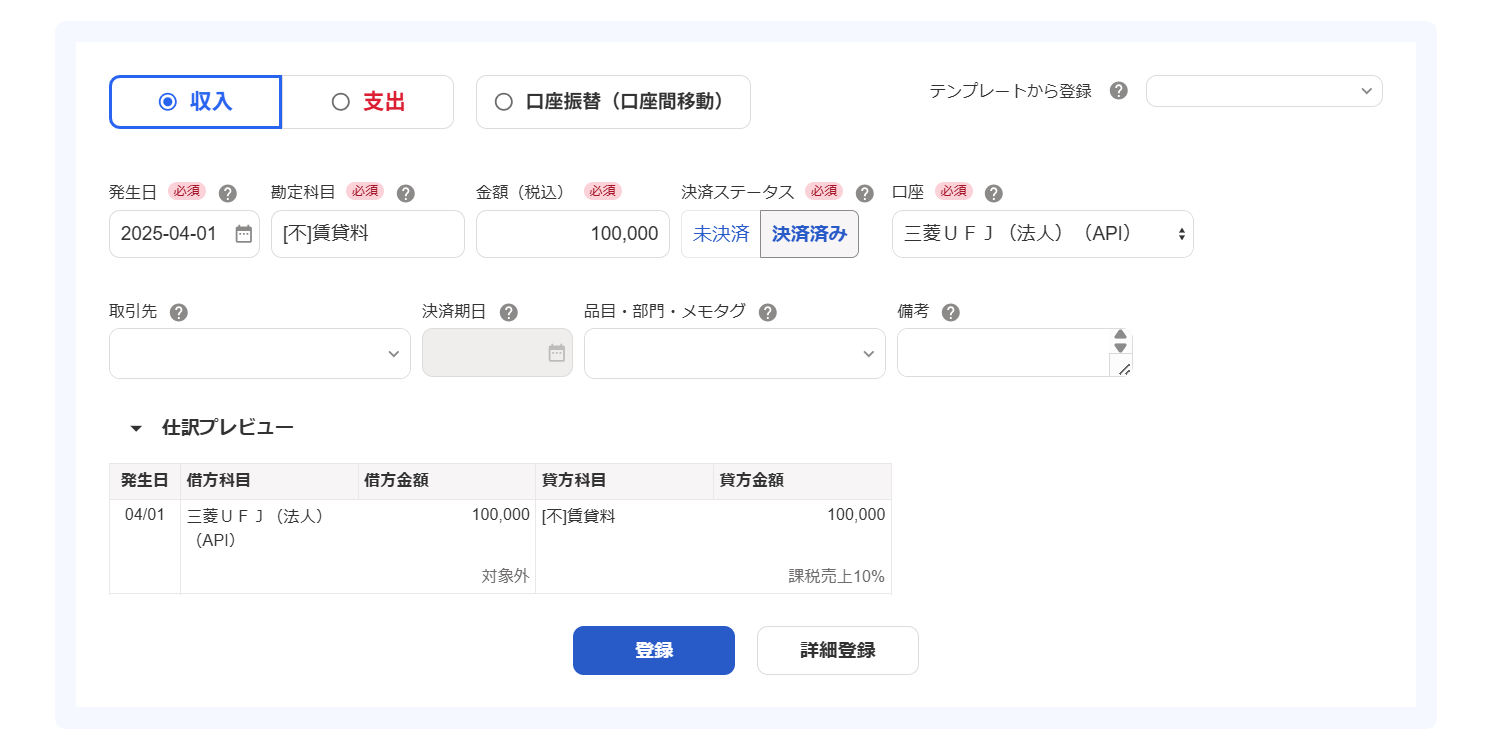Select the 収入 radio option
The height and width of the screenshot is (749, 1496).
pyautogui.click(x=195, y=102)
